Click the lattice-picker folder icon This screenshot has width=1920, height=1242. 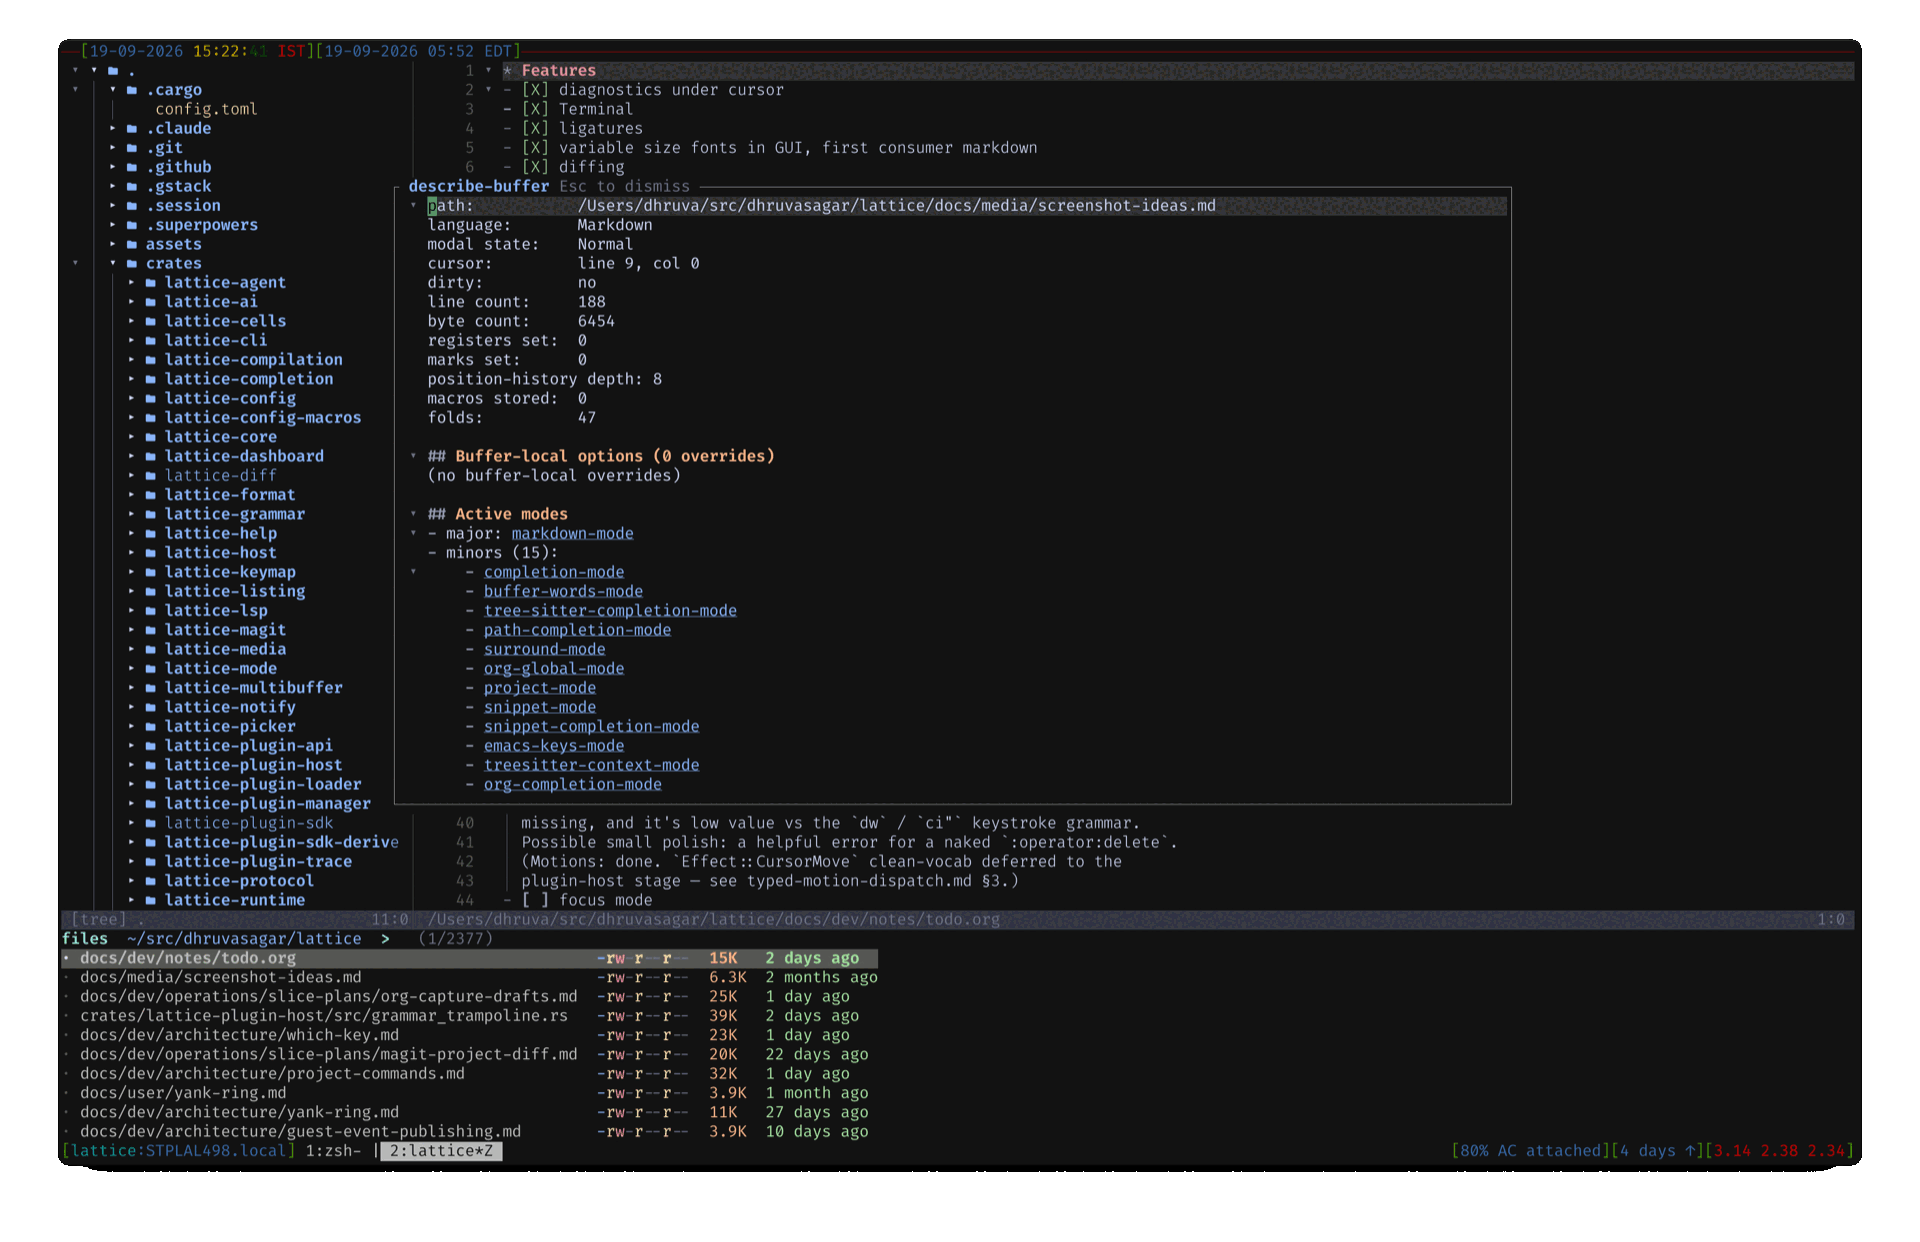151,726
